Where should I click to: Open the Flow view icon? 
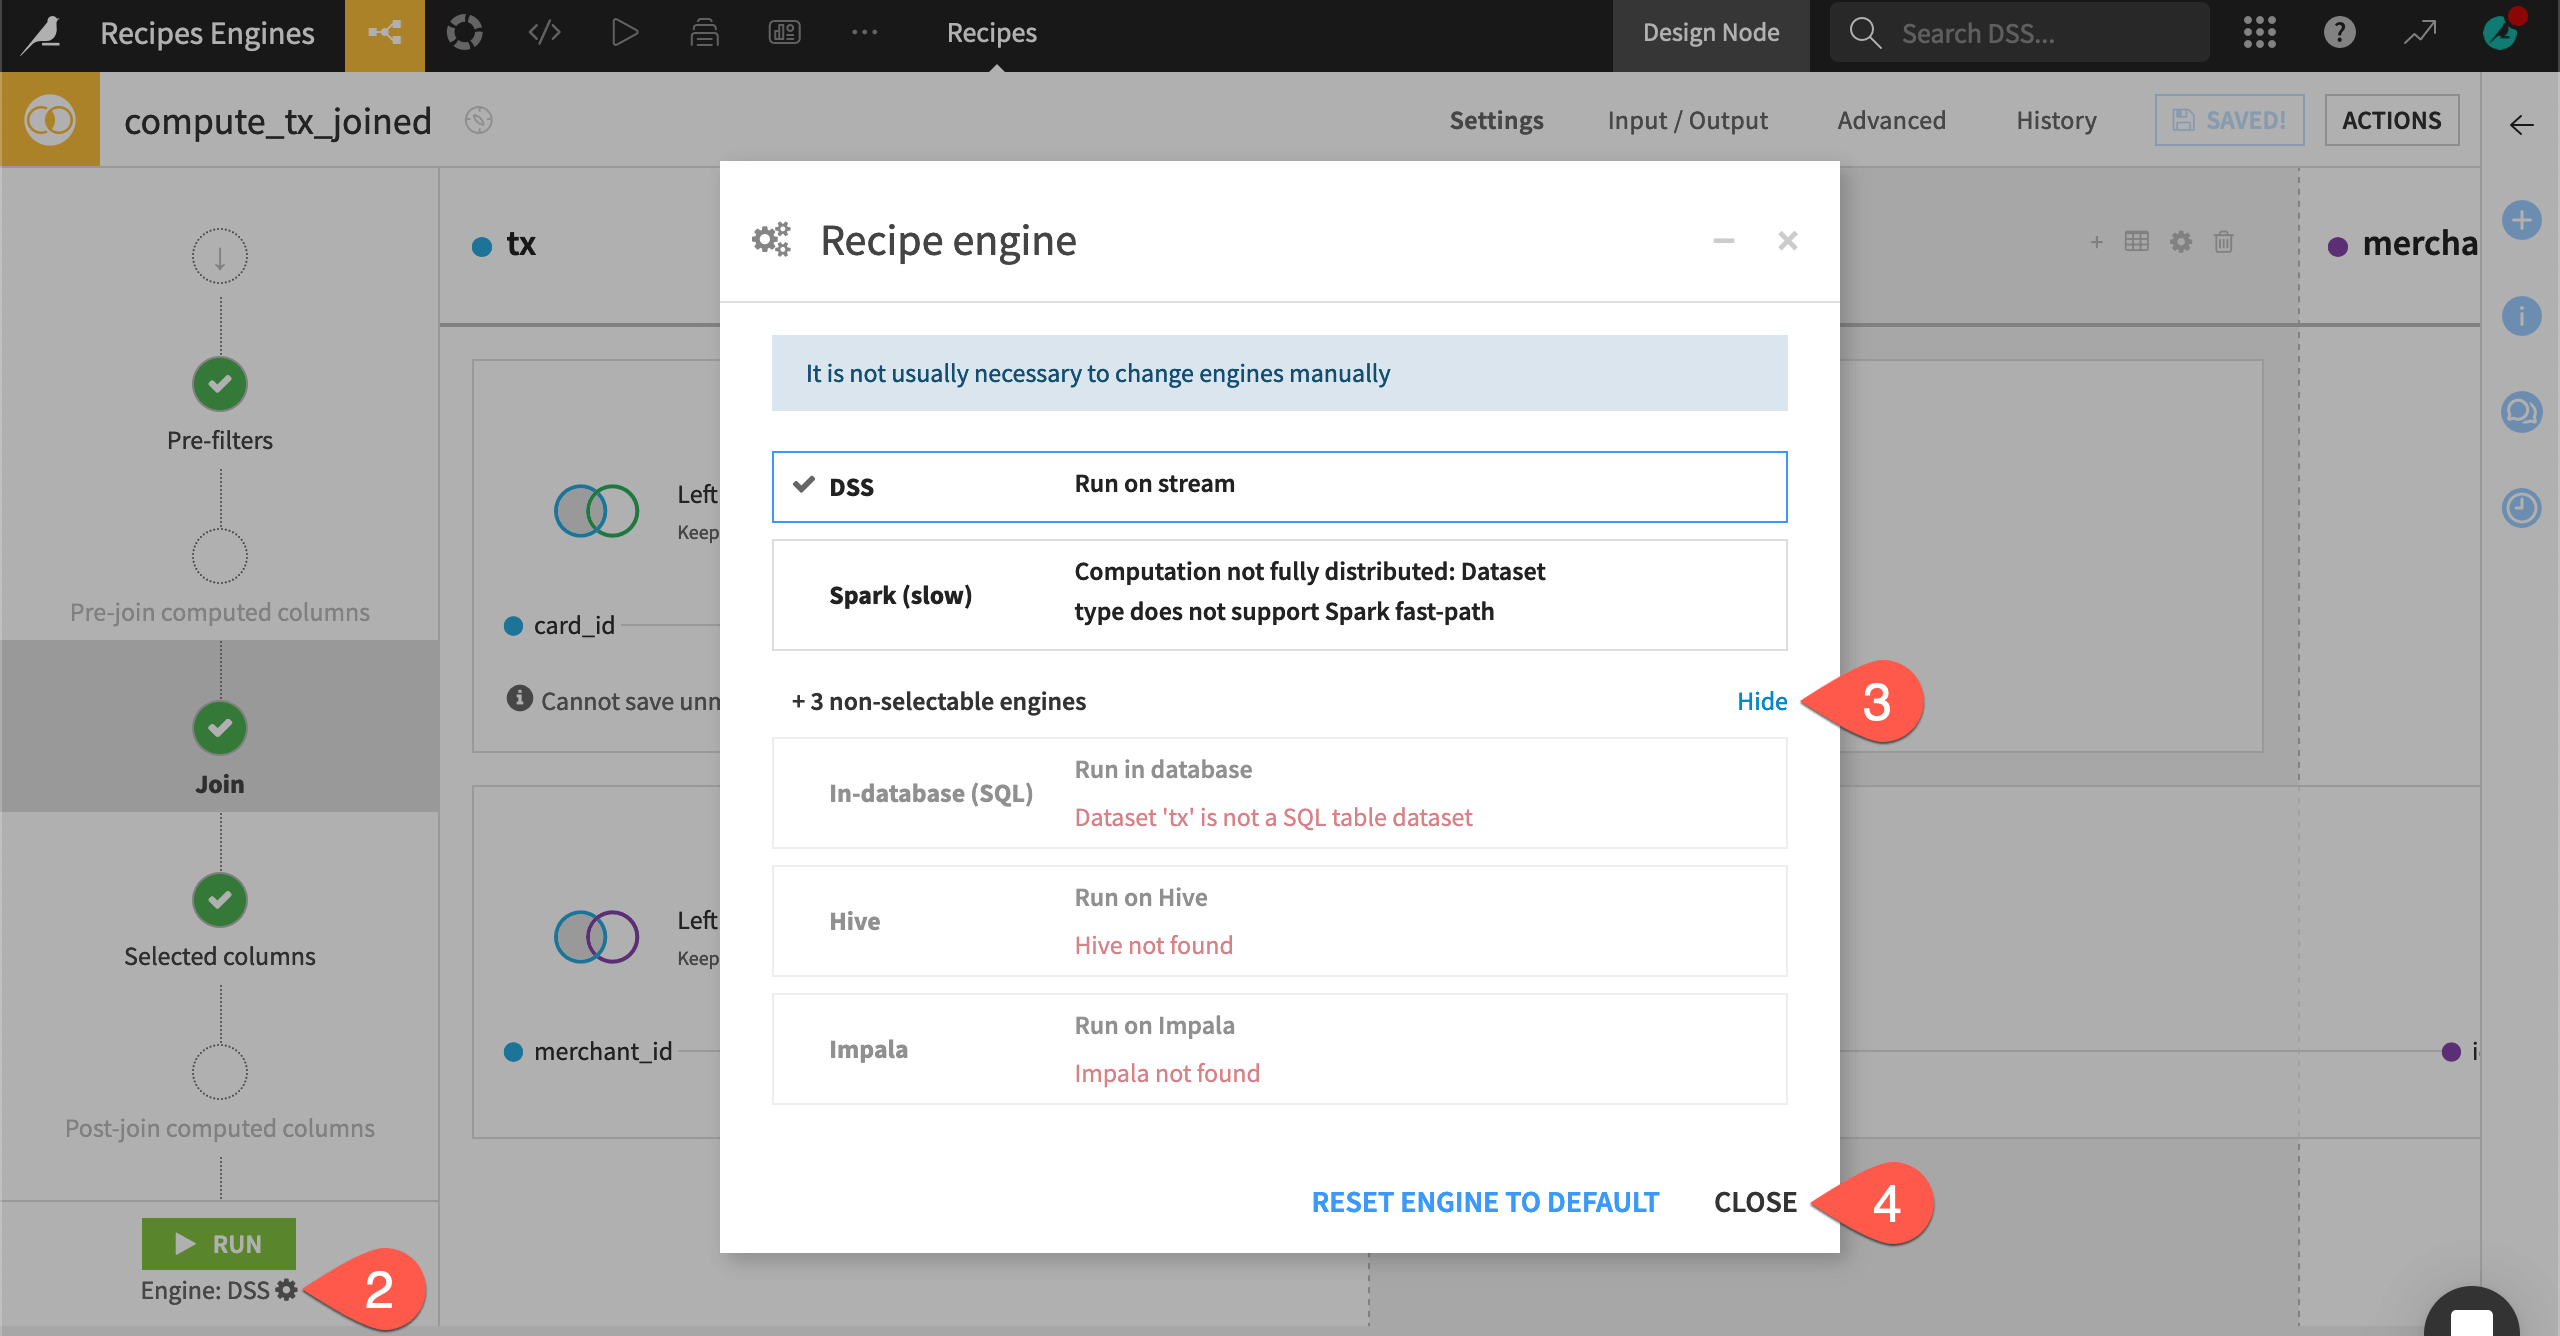pos(385,32)
